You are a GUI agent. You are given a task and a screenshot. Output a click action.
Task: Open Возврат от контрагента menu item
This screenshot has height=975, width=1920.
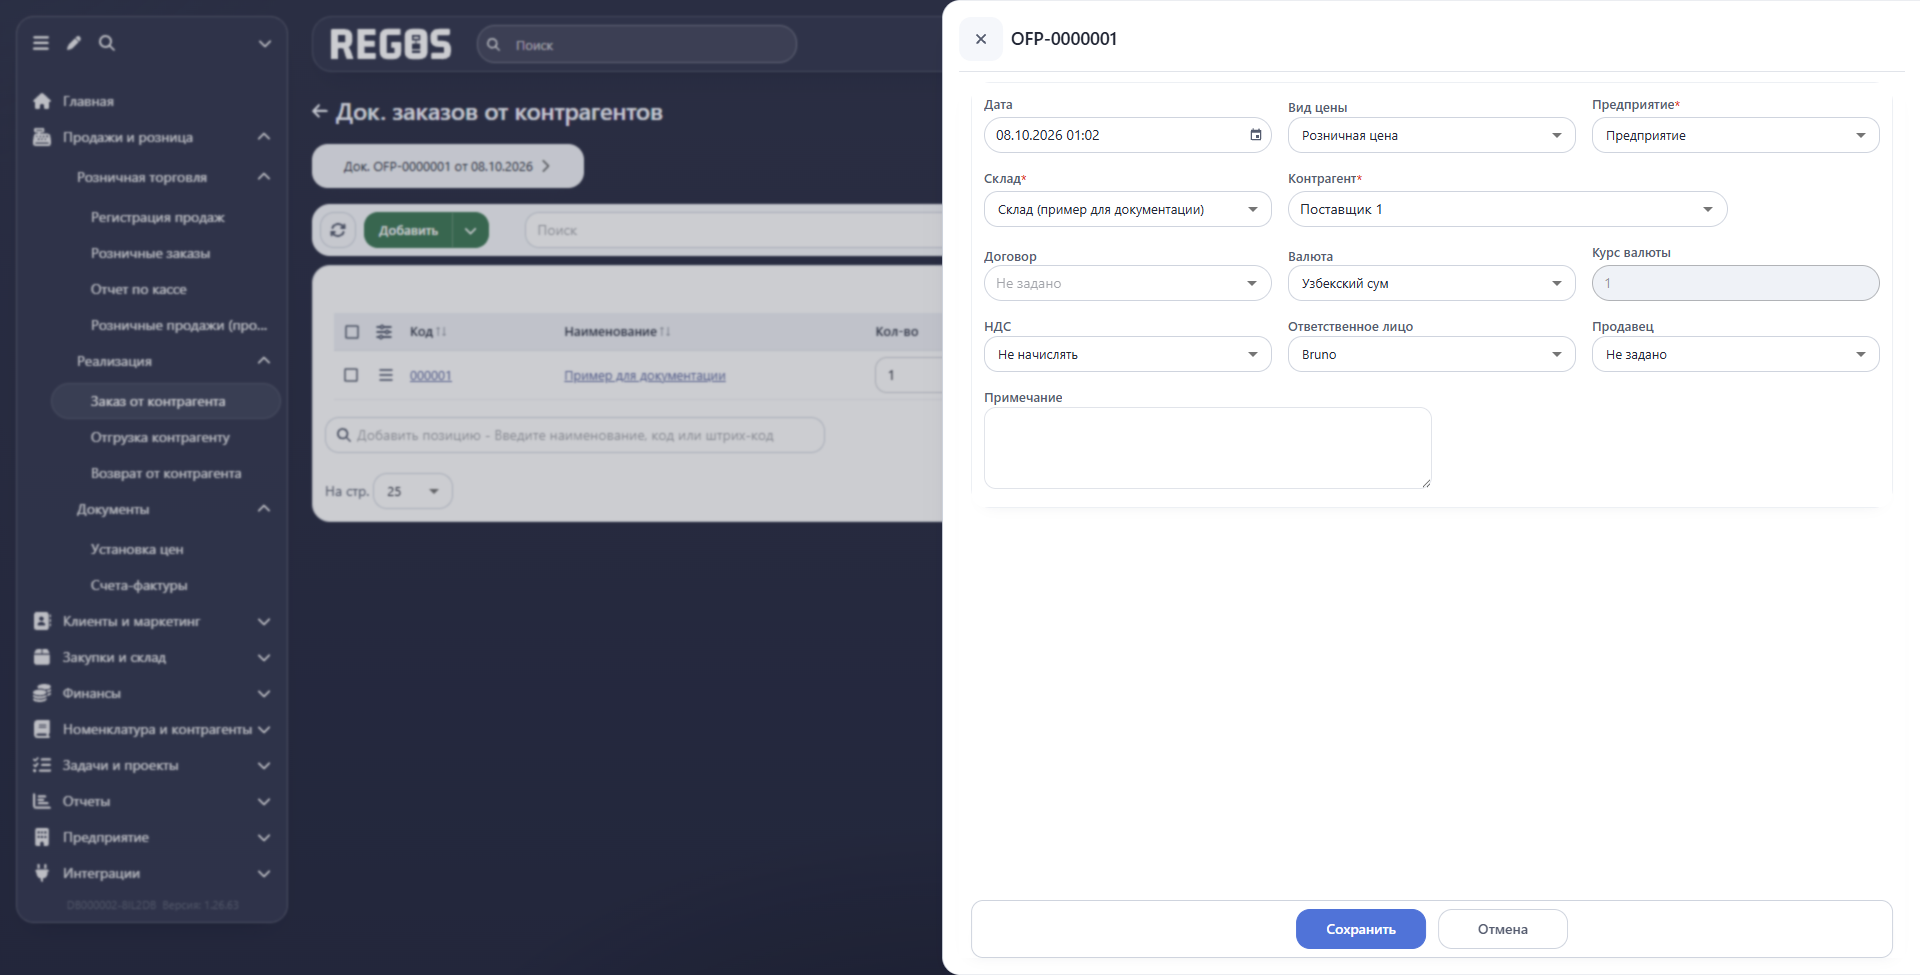[165, 473]
